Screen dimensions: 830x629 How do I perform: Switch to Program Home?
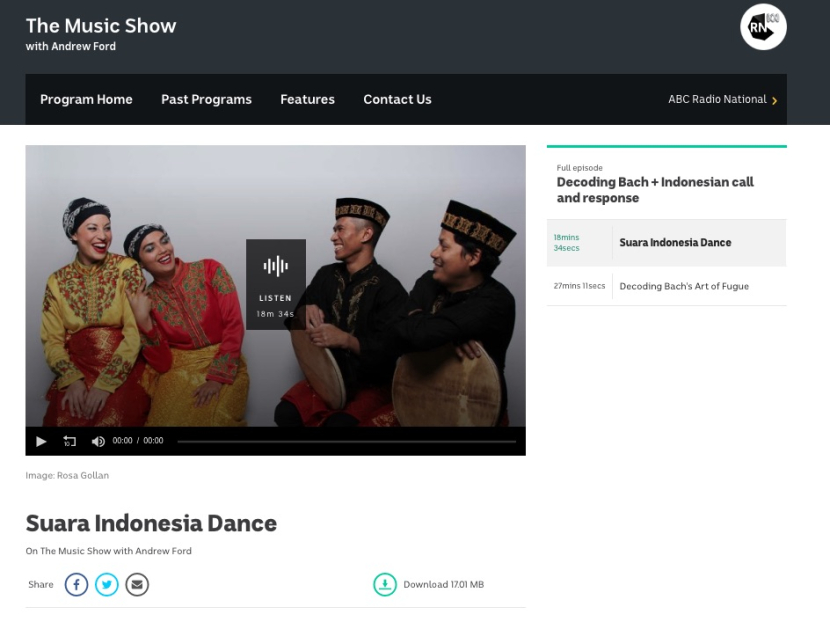click(x=86, y=99)
